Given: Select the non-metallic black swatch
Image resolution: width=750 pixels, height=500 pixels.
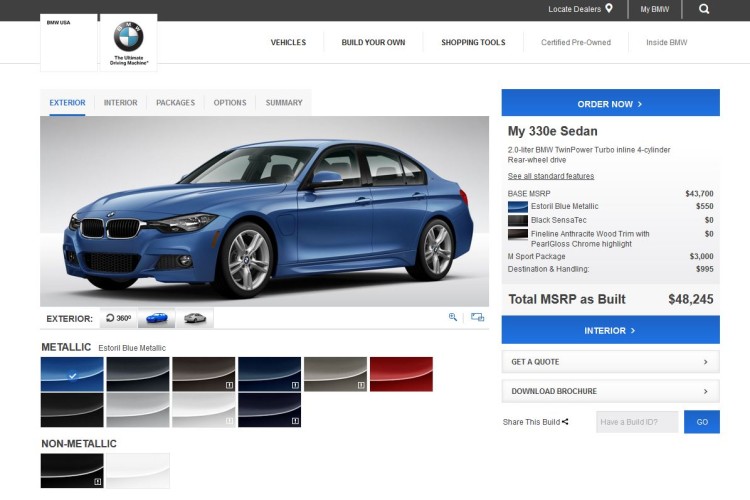Looking at the screenshot, I should tap(72, 471).
